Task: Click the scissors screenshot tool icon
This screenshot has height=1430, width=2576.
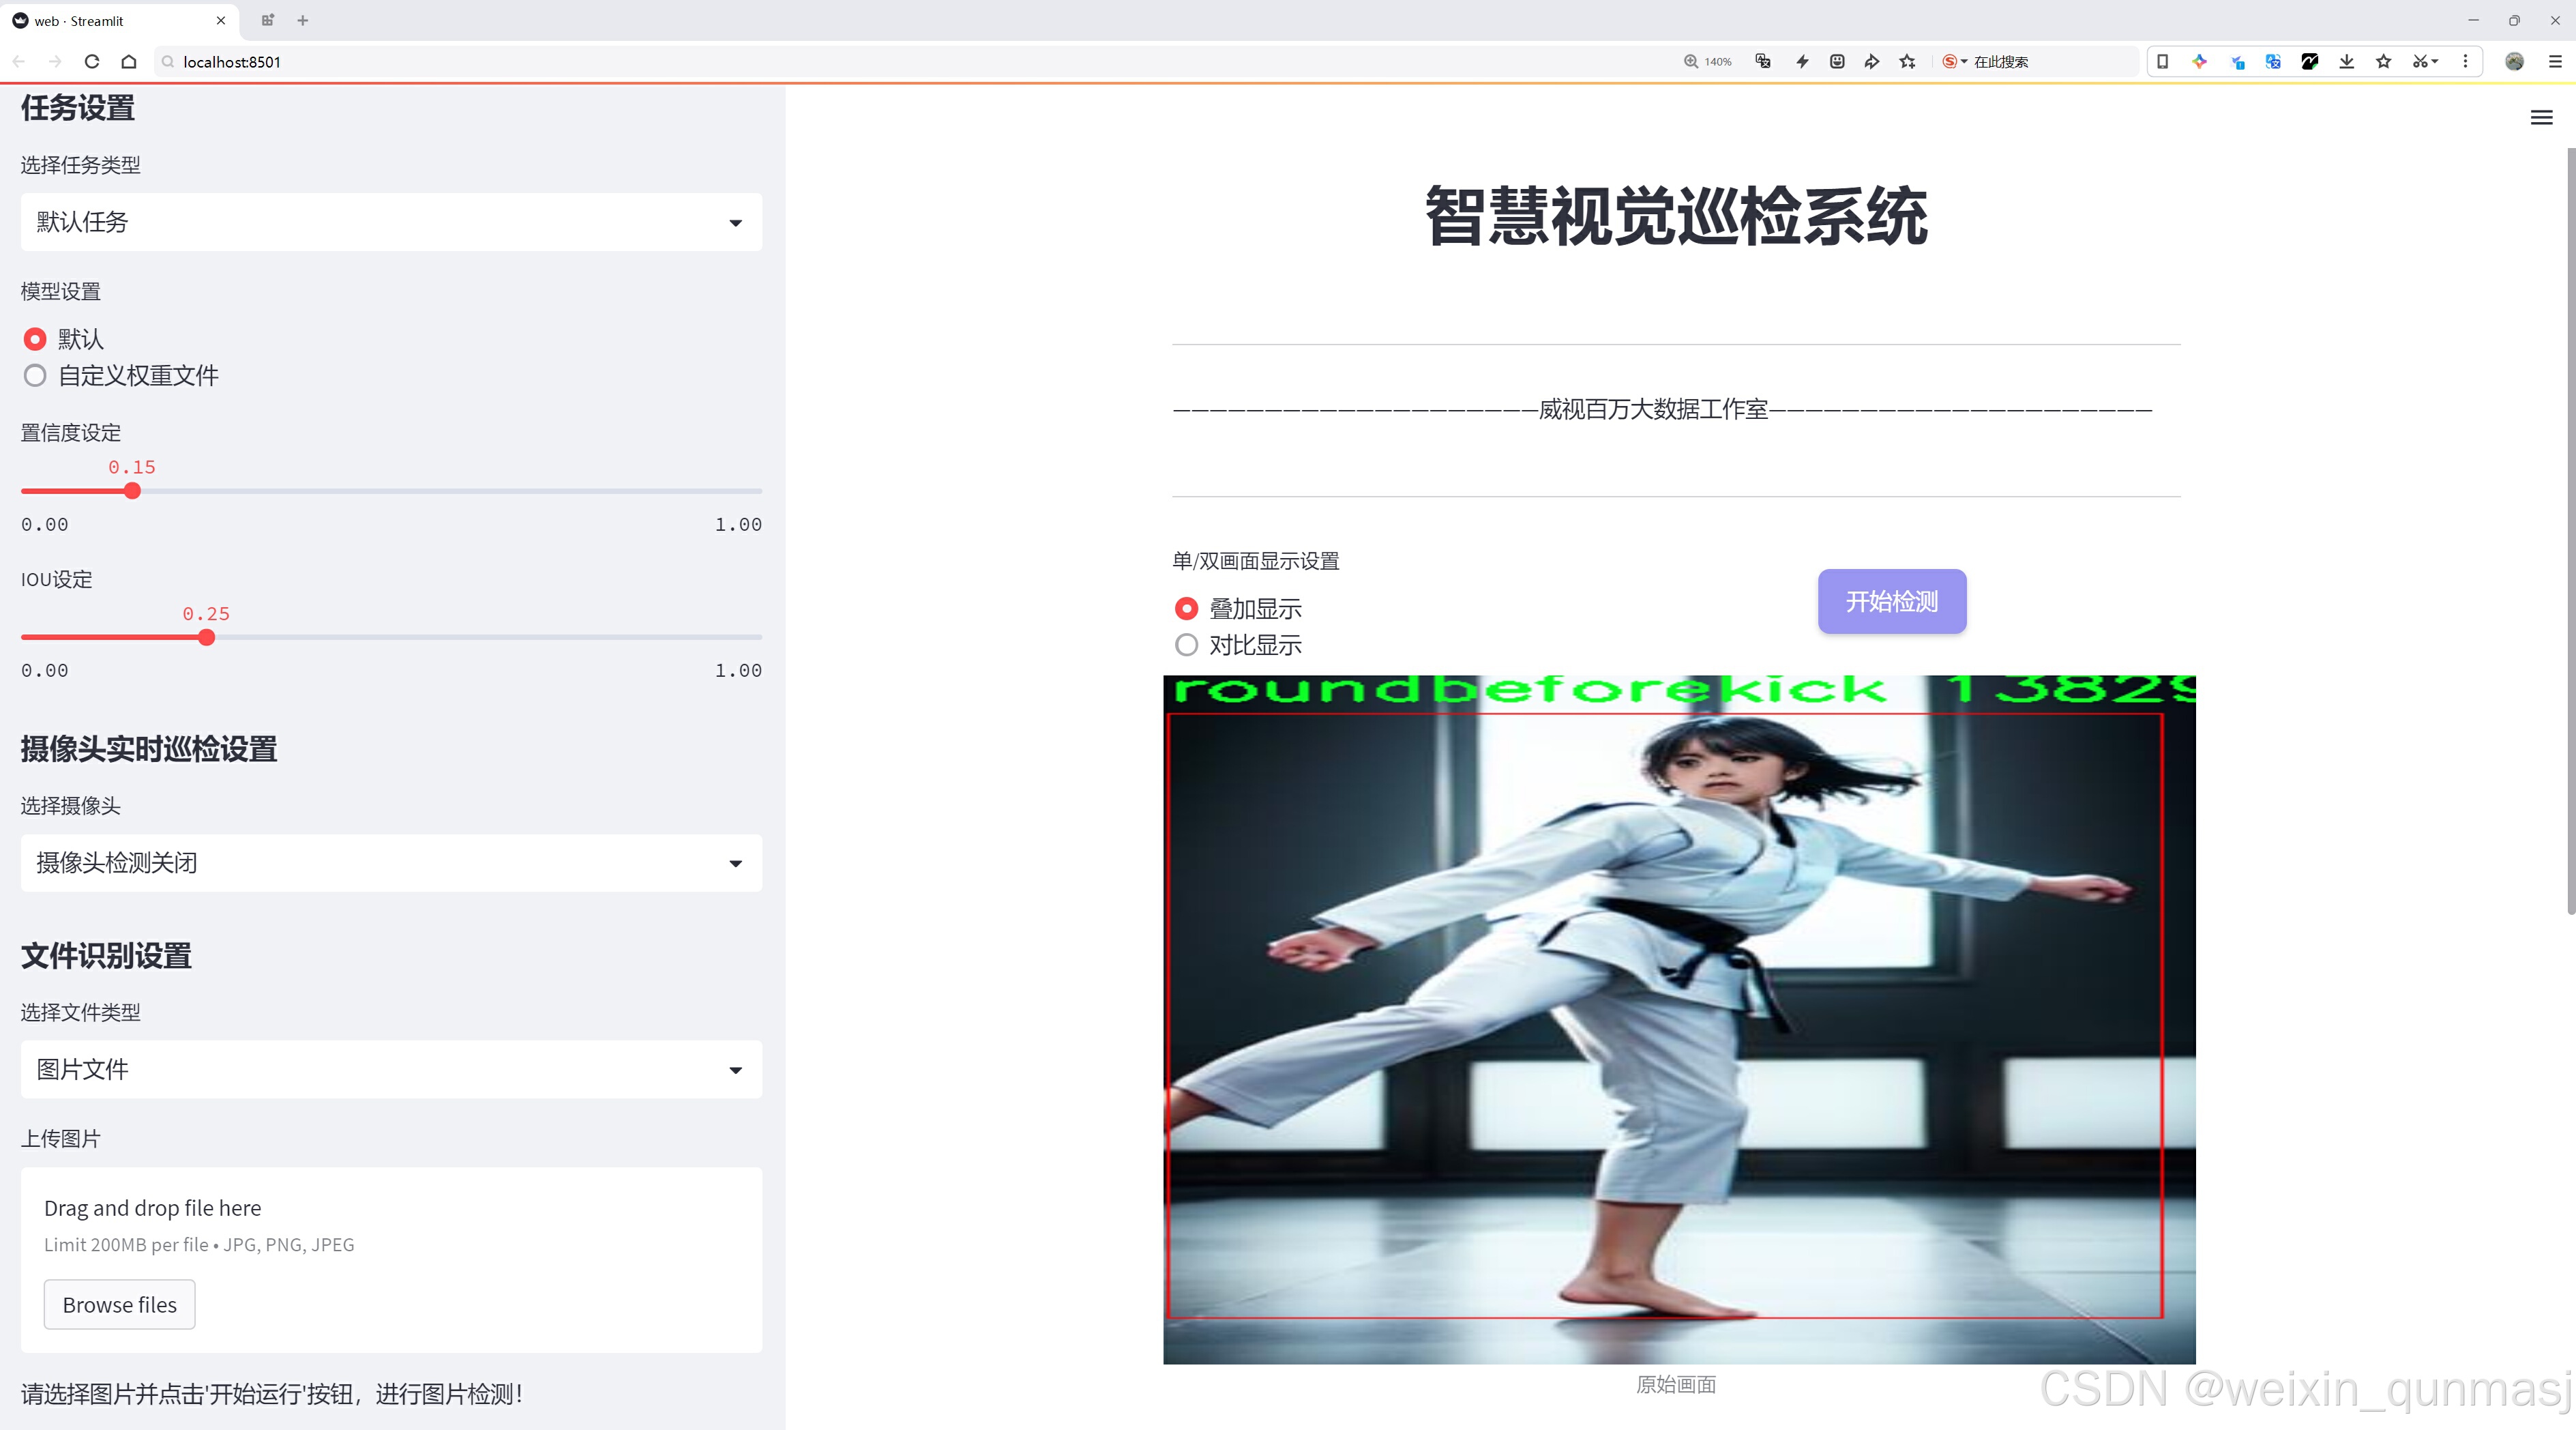Action: (2419, 62)
